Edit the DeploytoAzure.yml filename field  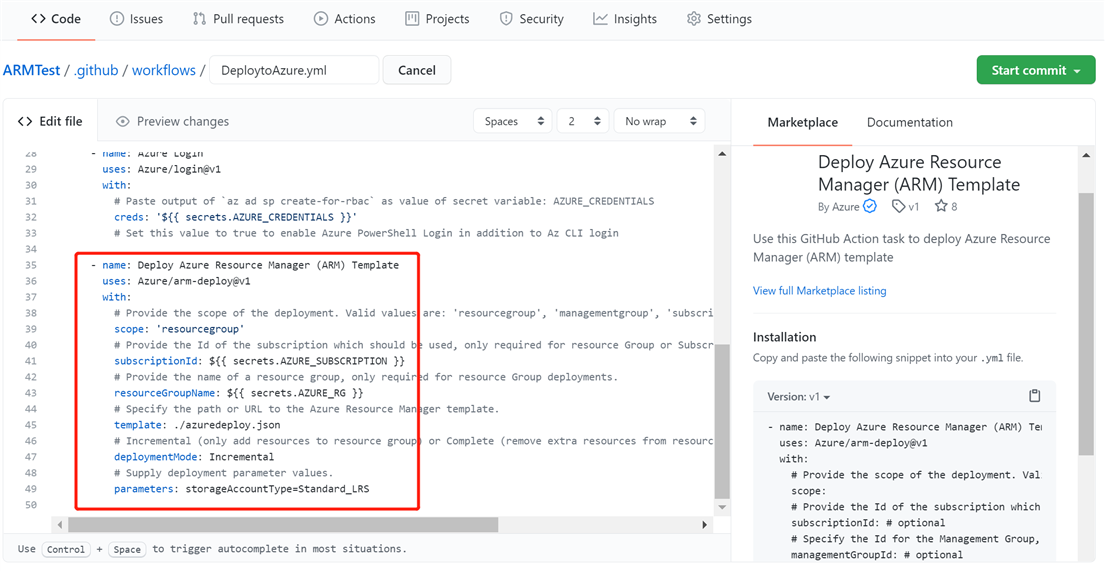click(294, 70)
